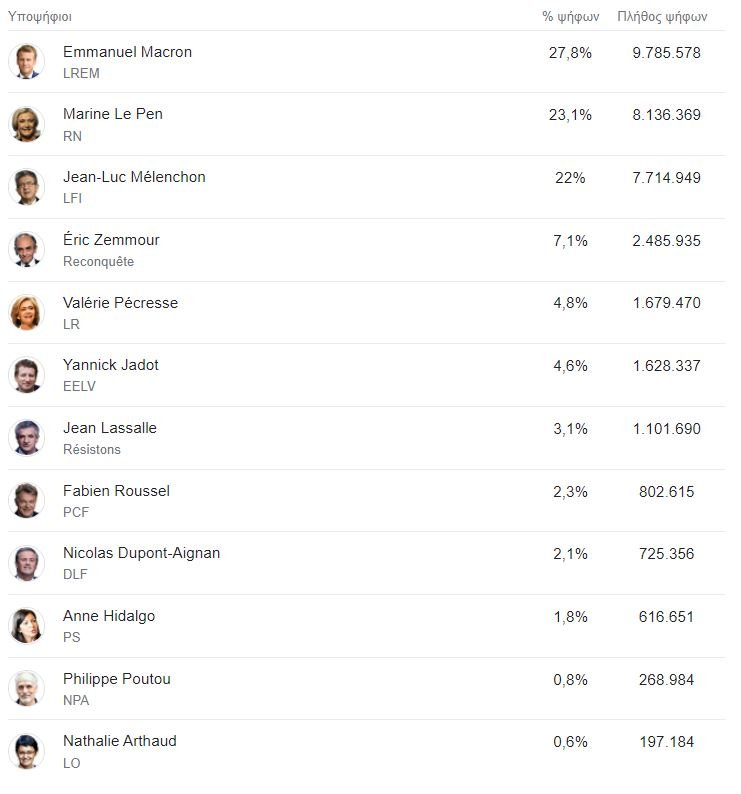
Task: Click Nicolas Dupont-Aignan's avatar photo
Action: [27, 563]
